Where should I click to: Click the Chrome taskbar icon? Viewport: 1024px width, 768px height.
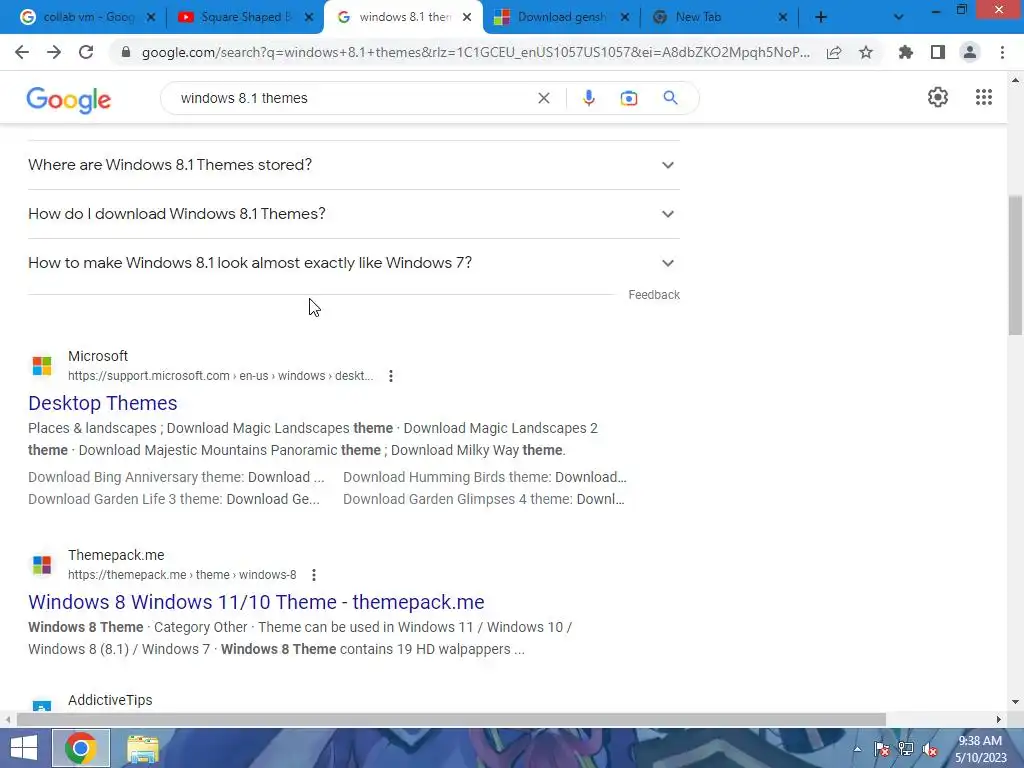click(x=81, y=748)
